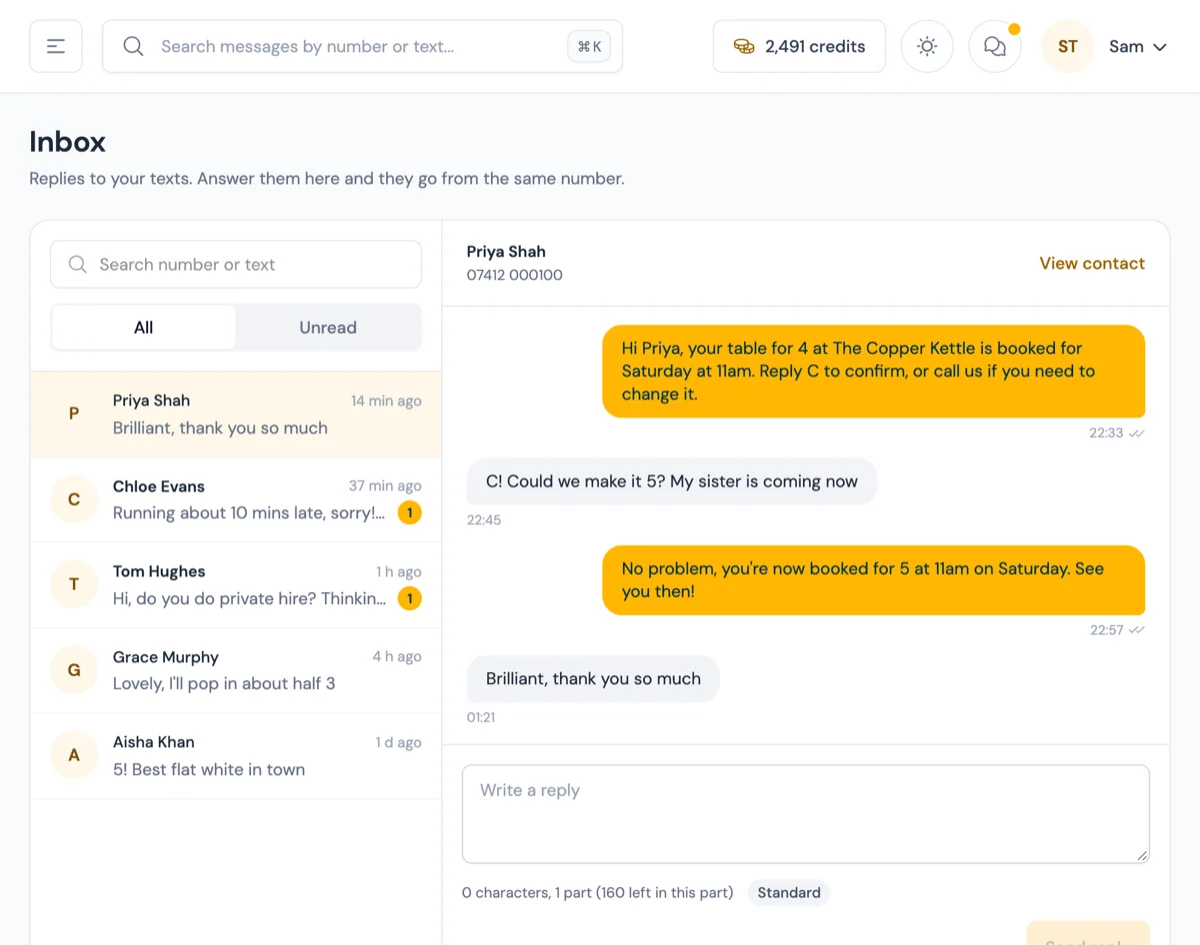Image resolution: width=1200 pixels, height=945 pixels.
Task: Click the '4 h ago' time label
Action: click(397, 657)
